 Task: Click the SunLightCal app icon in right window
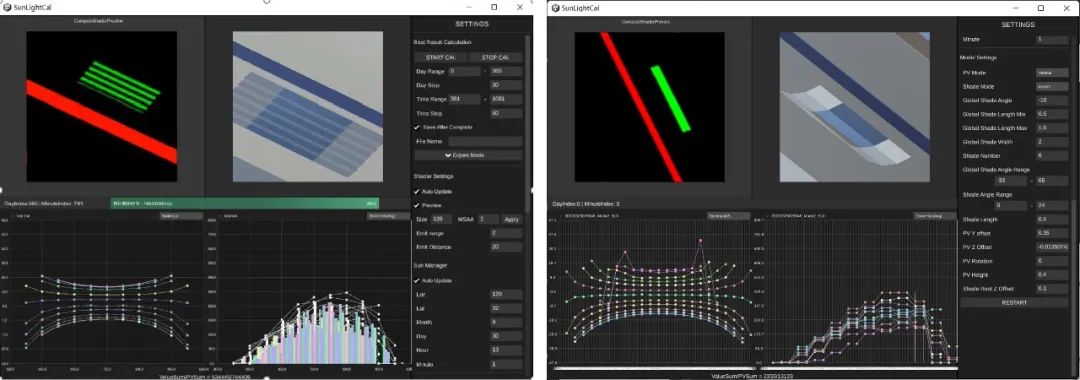click(555, 8)
